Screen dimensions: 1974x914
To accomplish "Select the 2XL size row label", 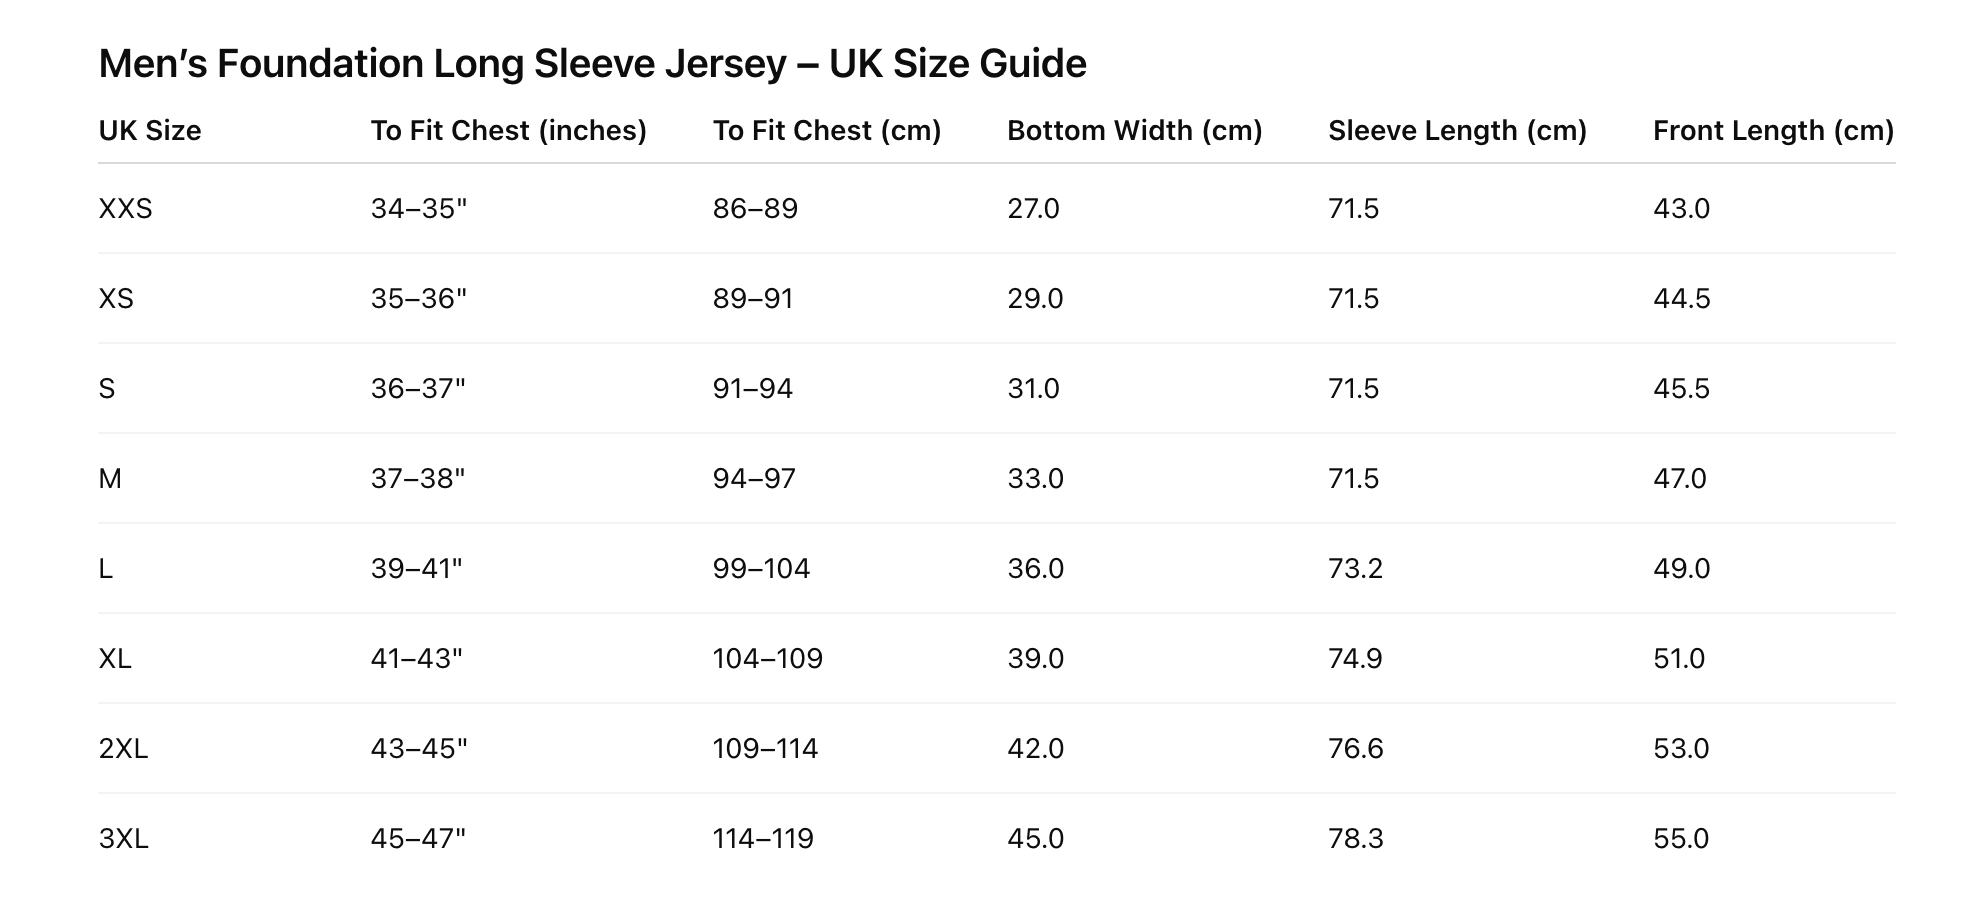I will [x=123, y=749].
